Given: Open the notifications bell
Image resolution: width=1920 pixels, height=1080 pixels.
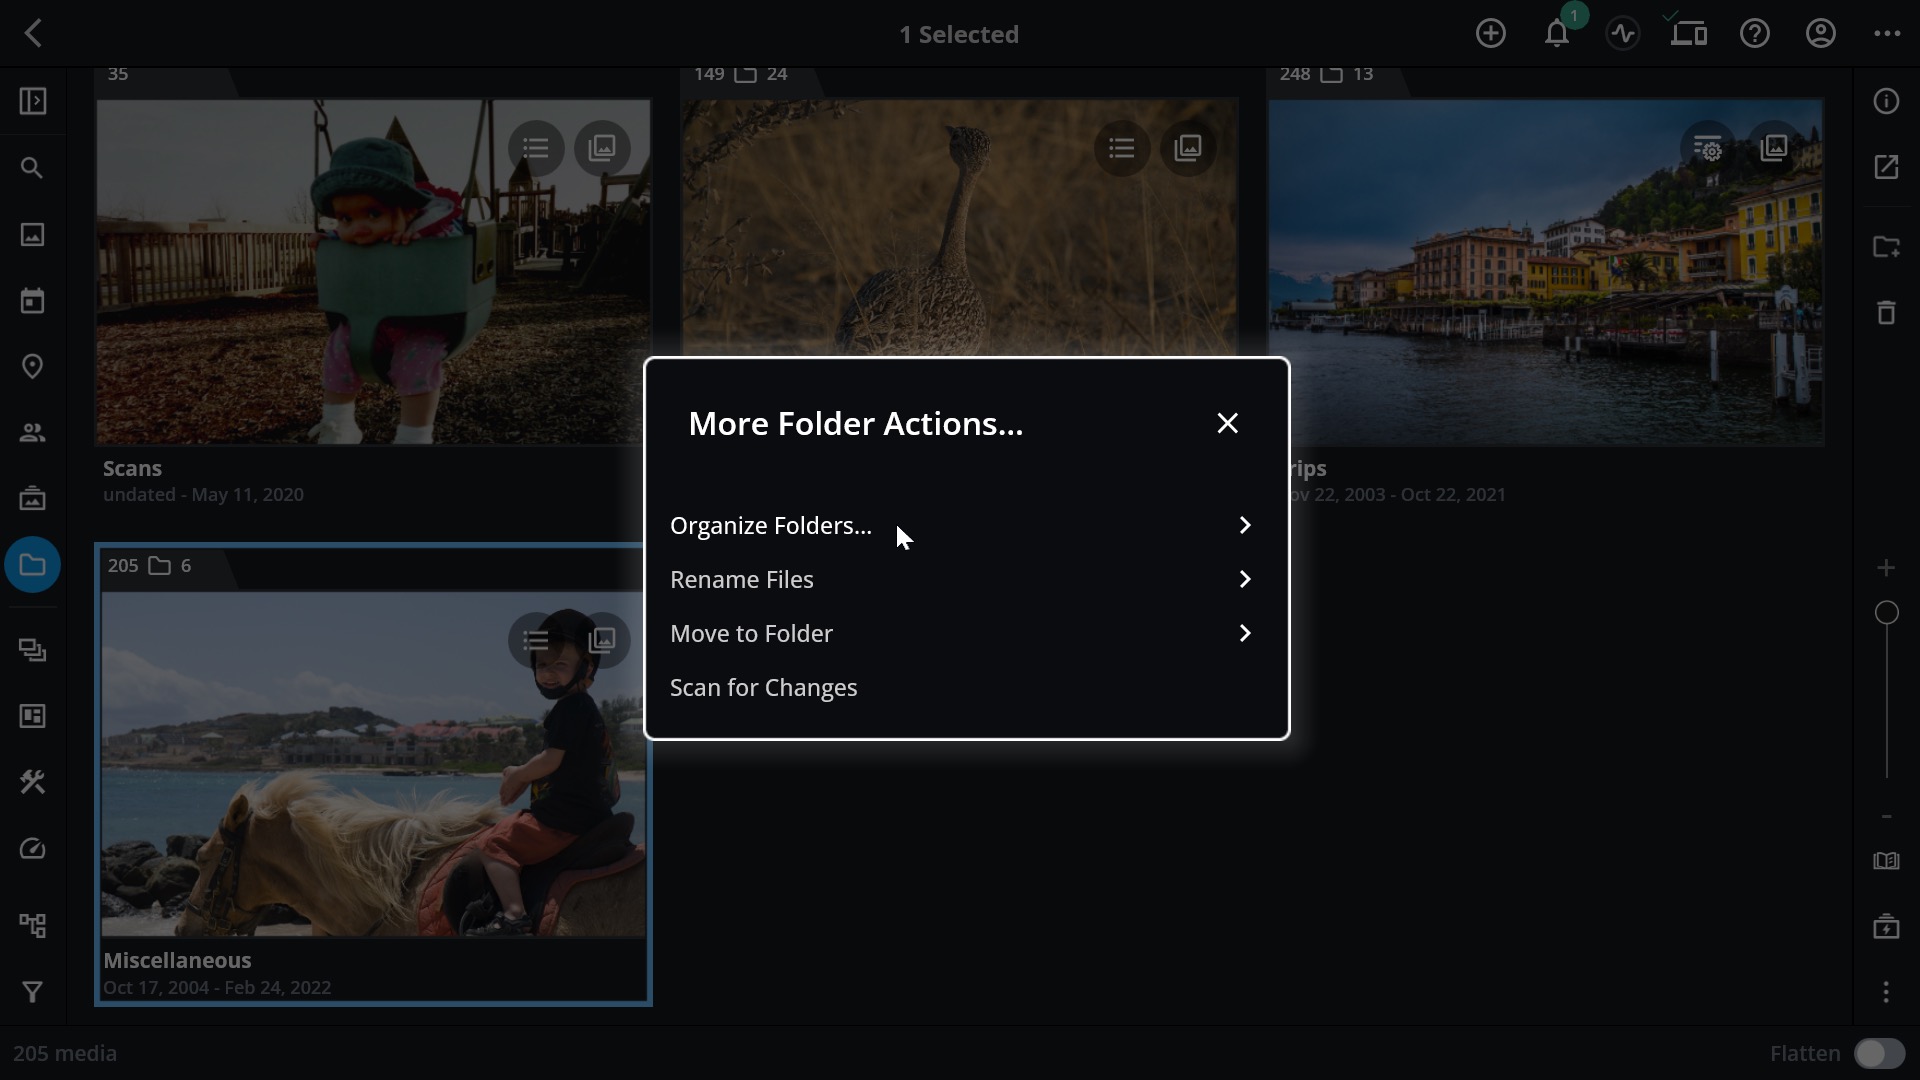Looking at the screenshot, I should 1556,34.
